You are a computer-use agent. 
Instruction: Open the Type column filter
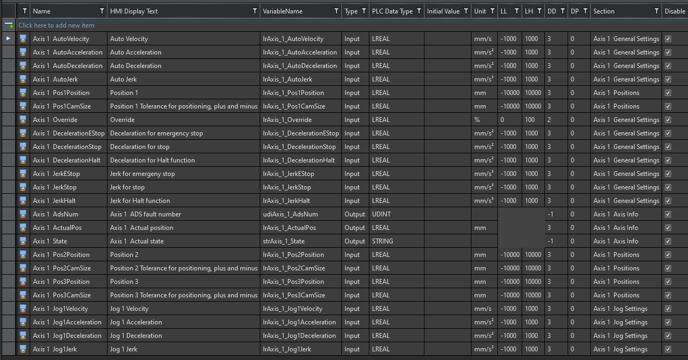364,11
